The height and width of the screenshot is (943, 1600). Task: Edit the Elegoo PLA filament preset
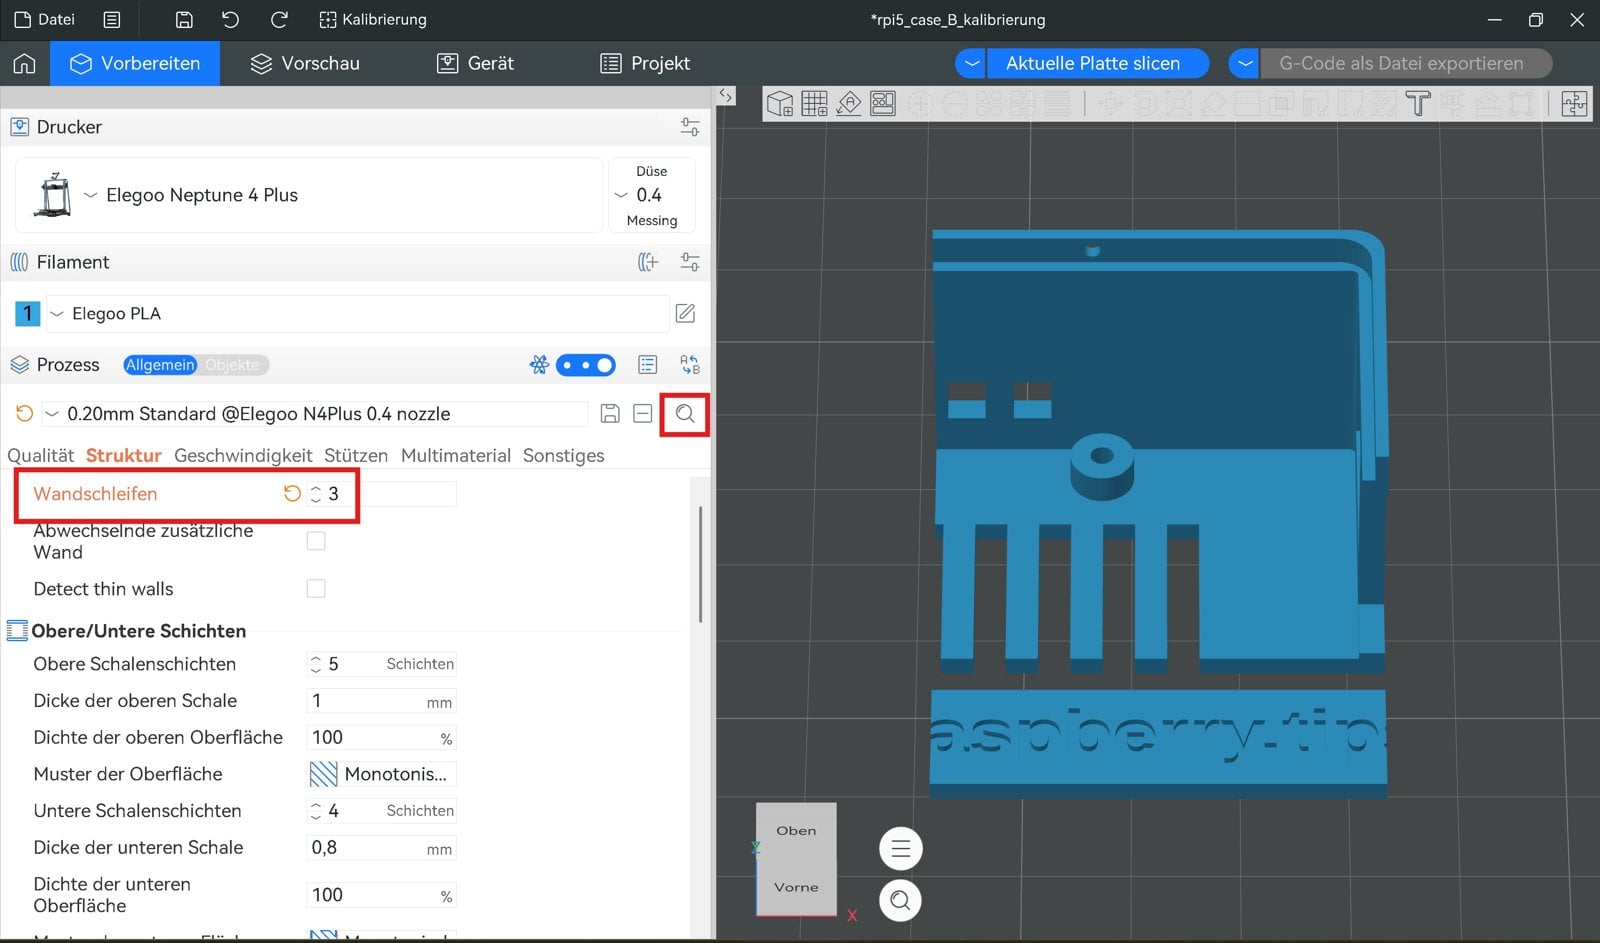point(685,313)
